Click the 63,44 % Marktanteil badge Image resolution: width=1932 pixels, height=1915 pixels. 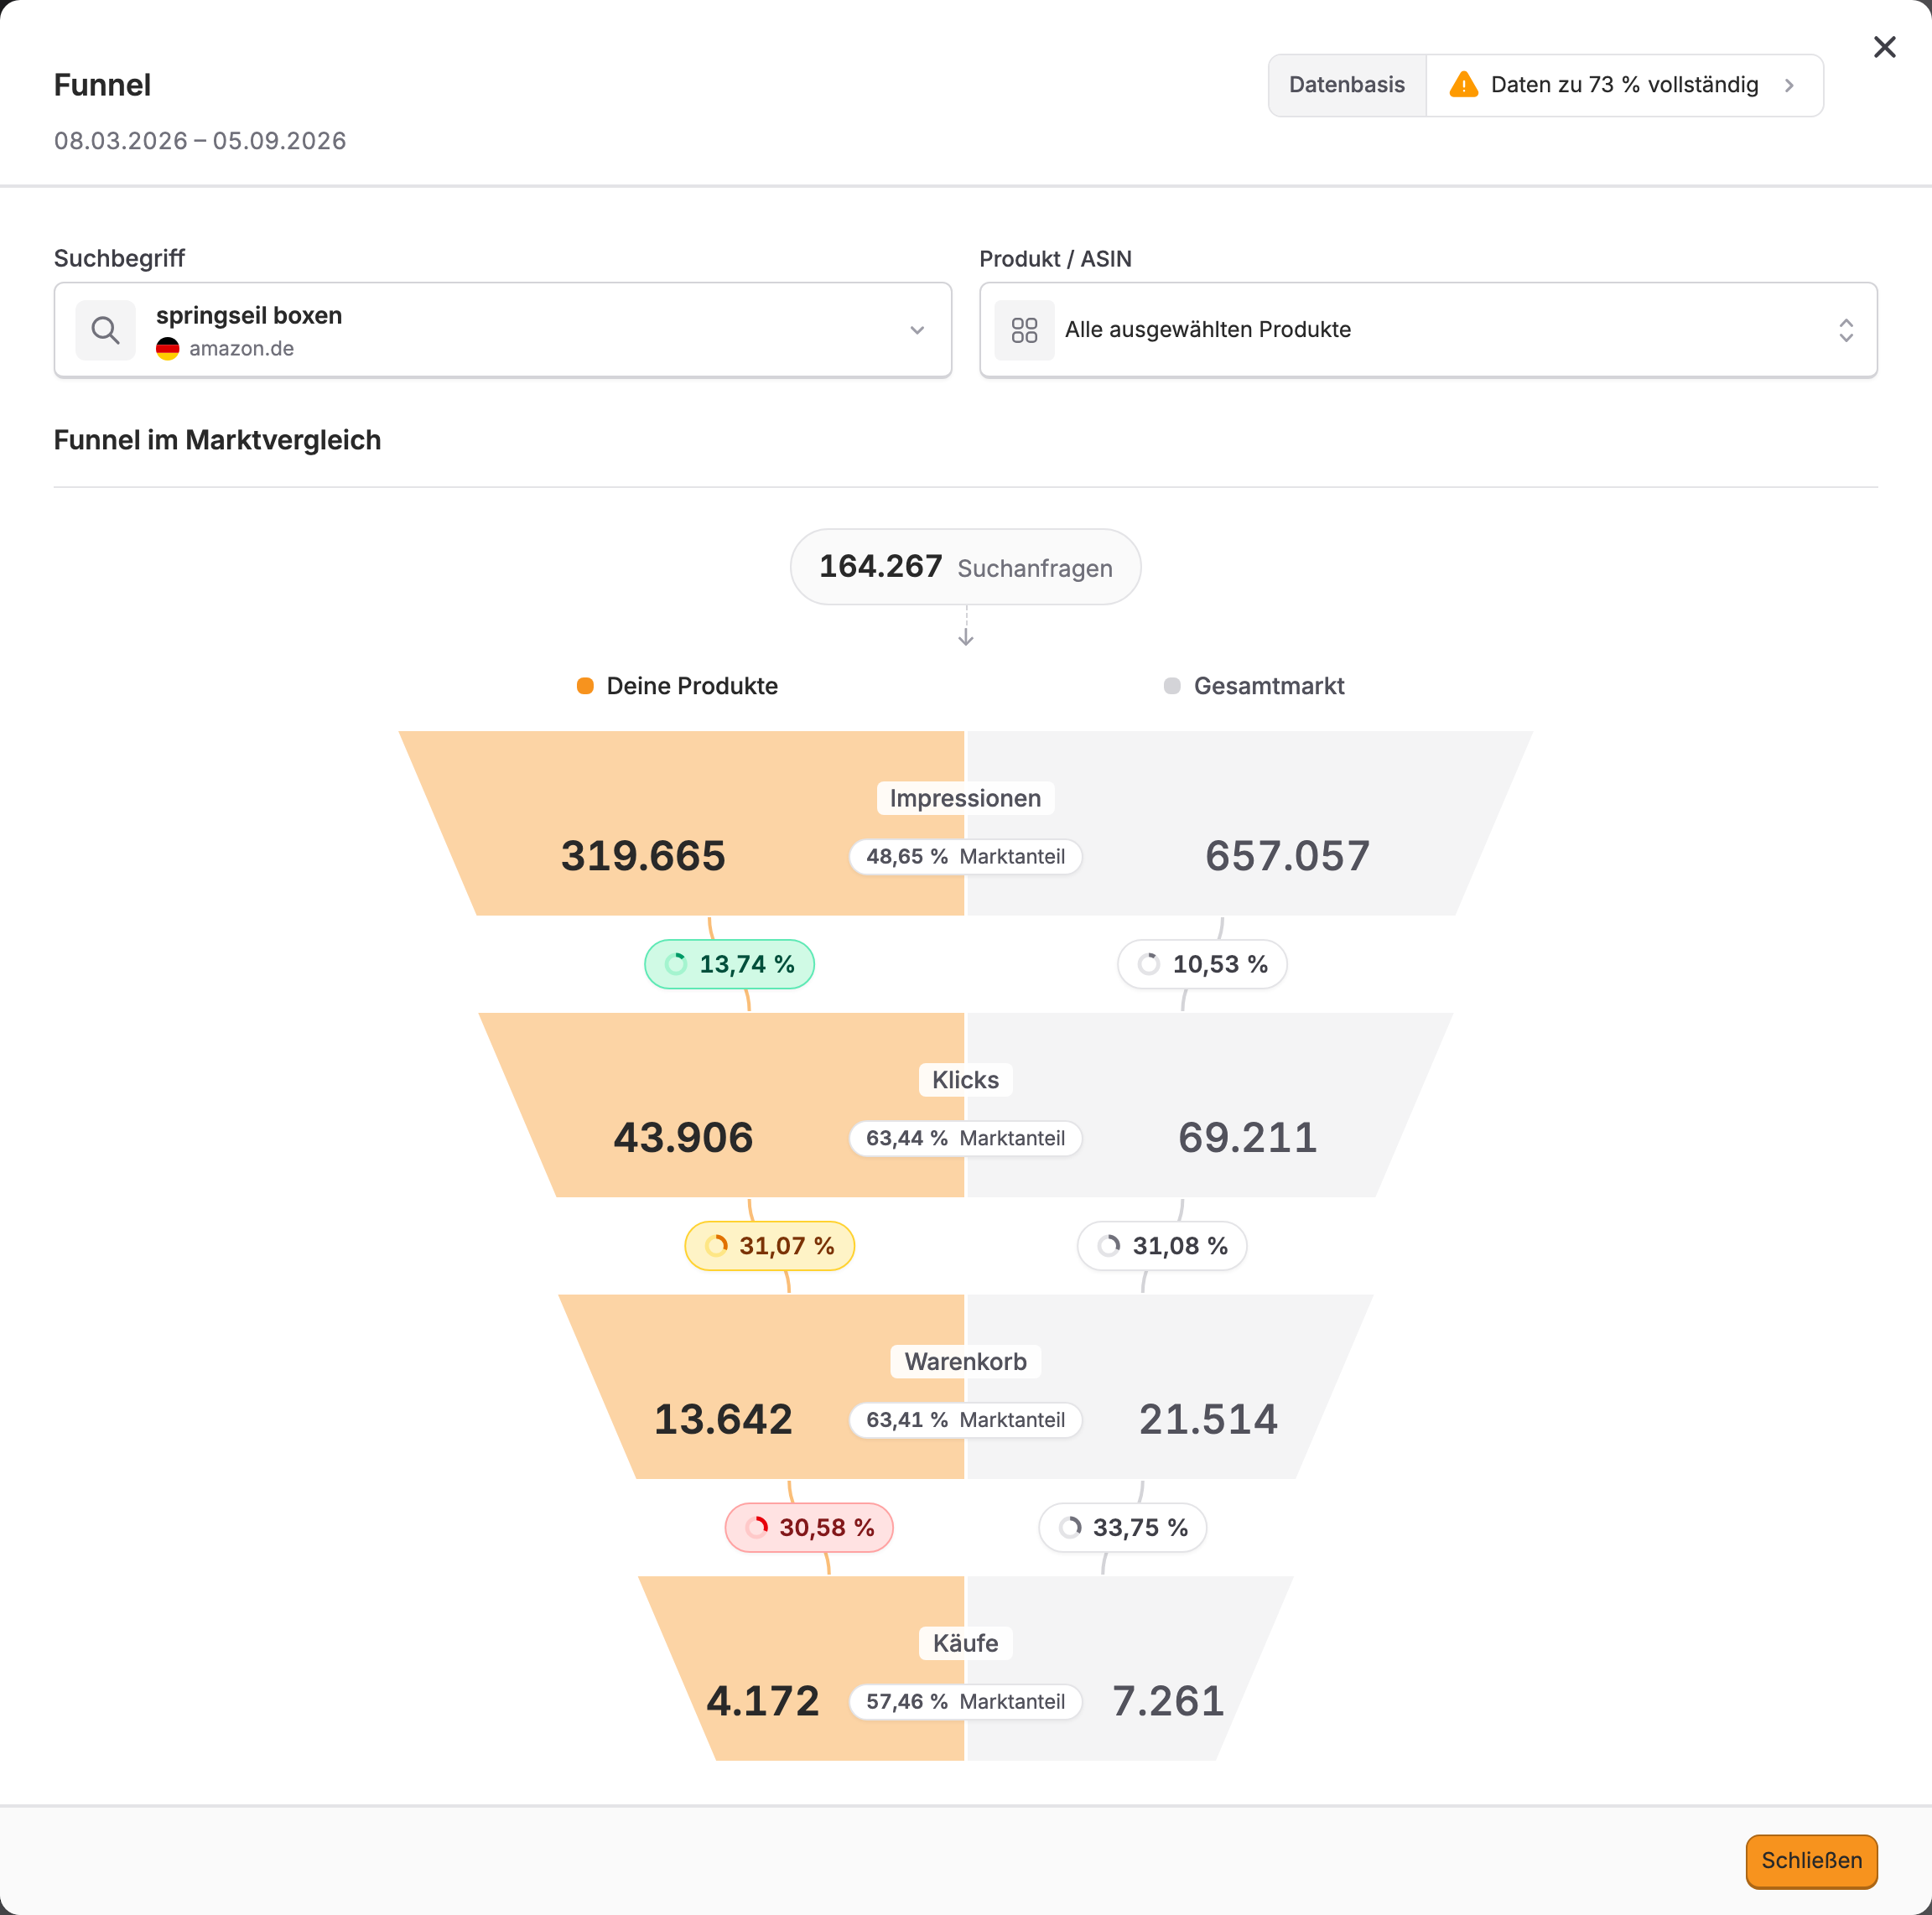(966, 1138)
